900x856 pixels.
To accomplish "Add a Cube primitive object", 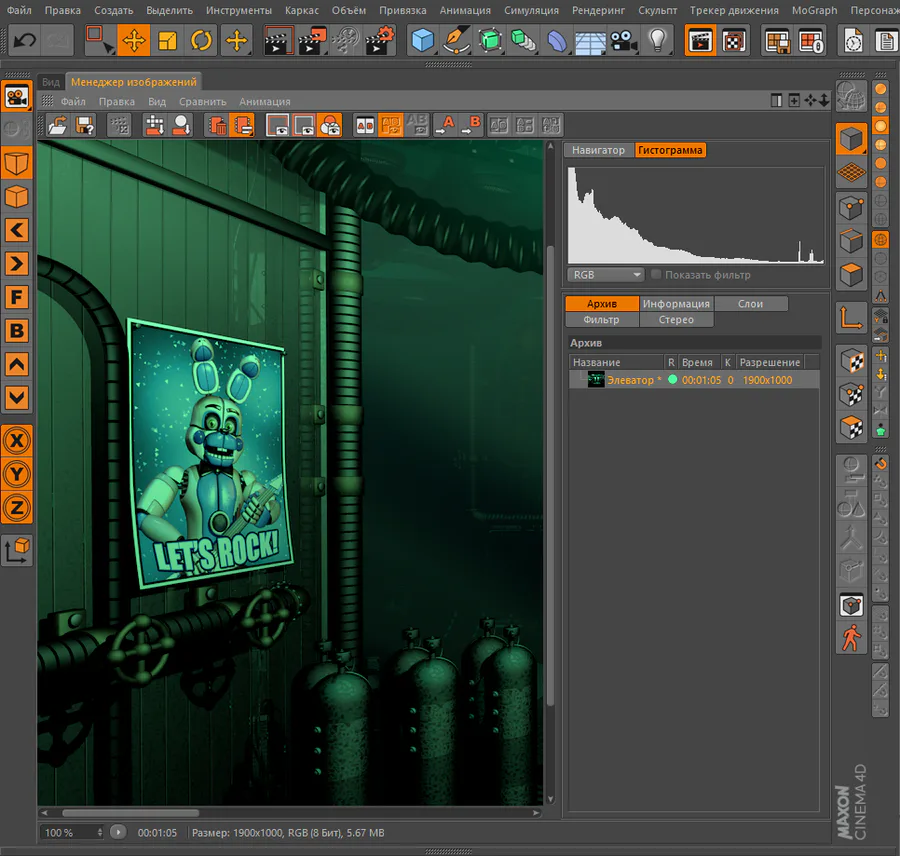I will pyautogui.click(x=422, y=41).
